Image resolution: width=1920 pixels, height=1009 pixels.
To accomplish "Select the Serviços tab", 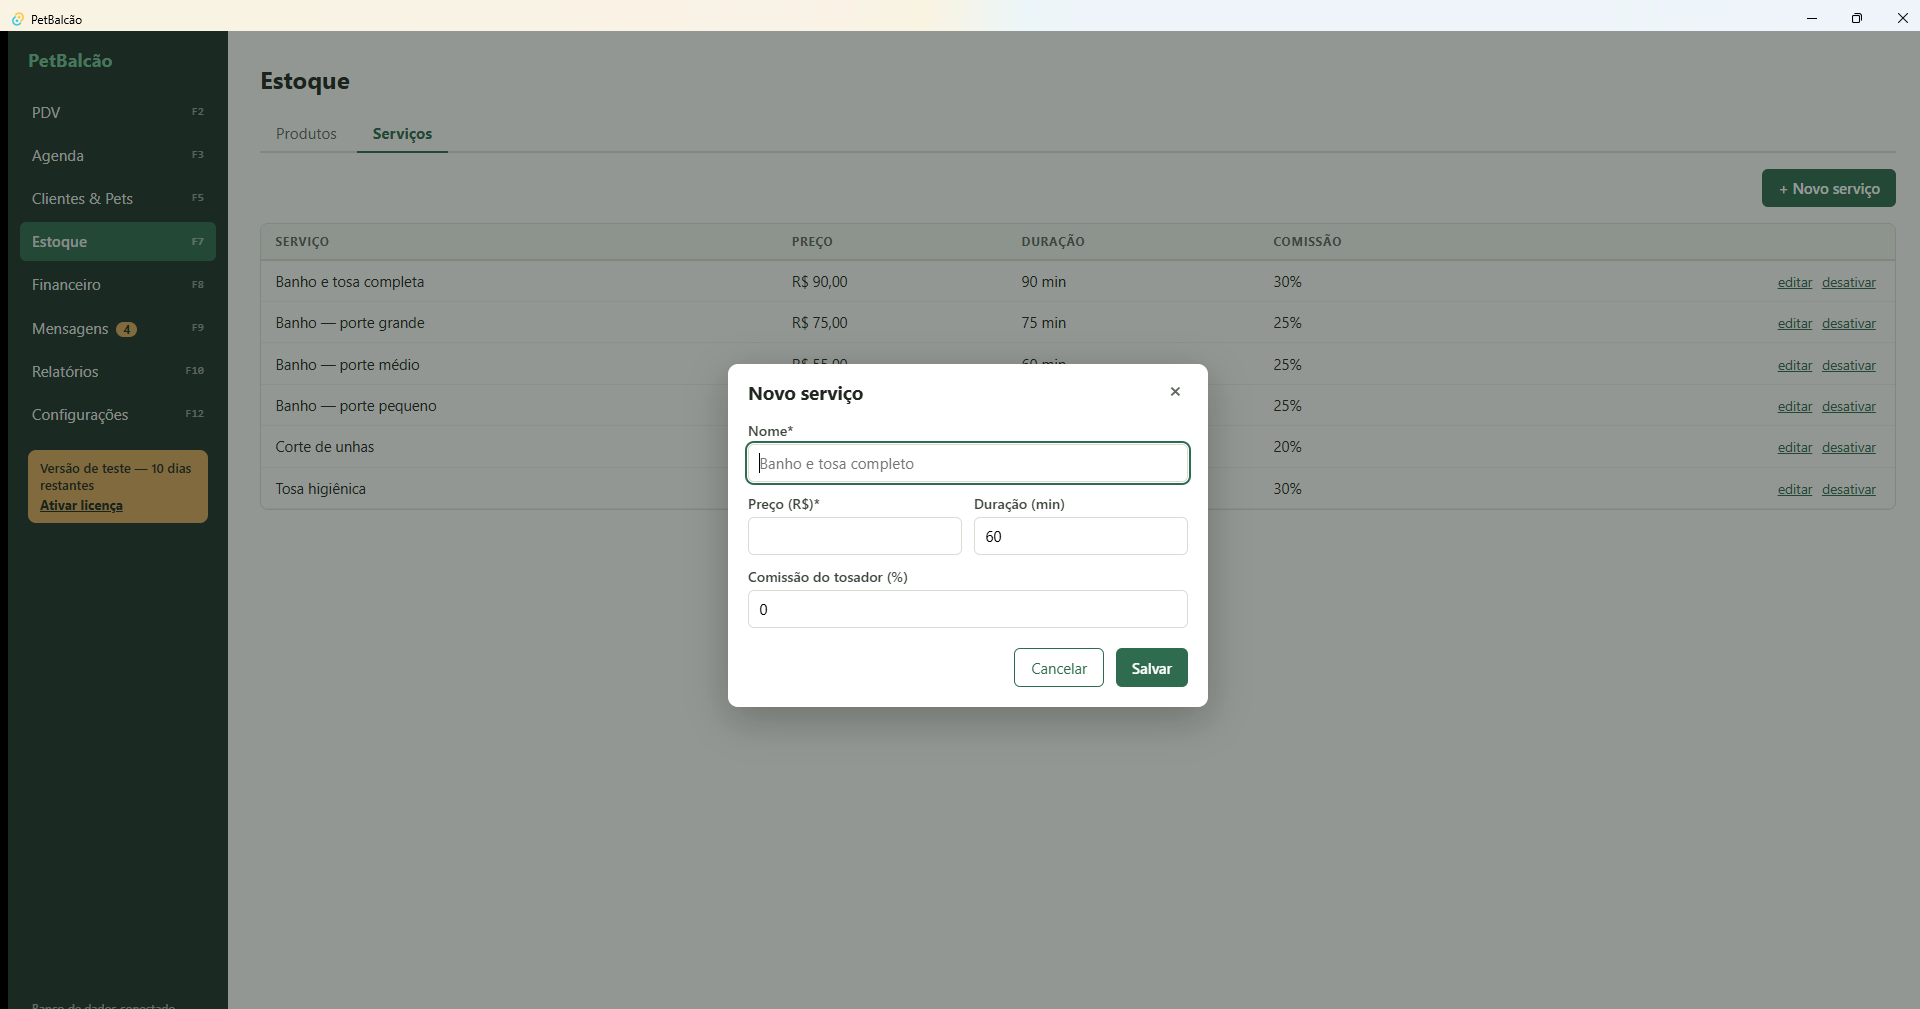I will click(402, 134).
